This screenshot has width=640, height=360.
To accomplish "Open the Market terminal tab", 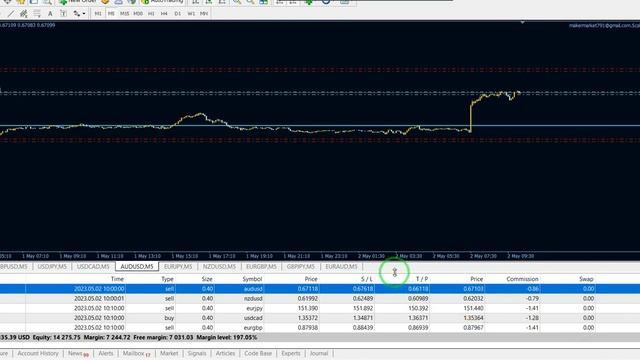I will (169, 353).
